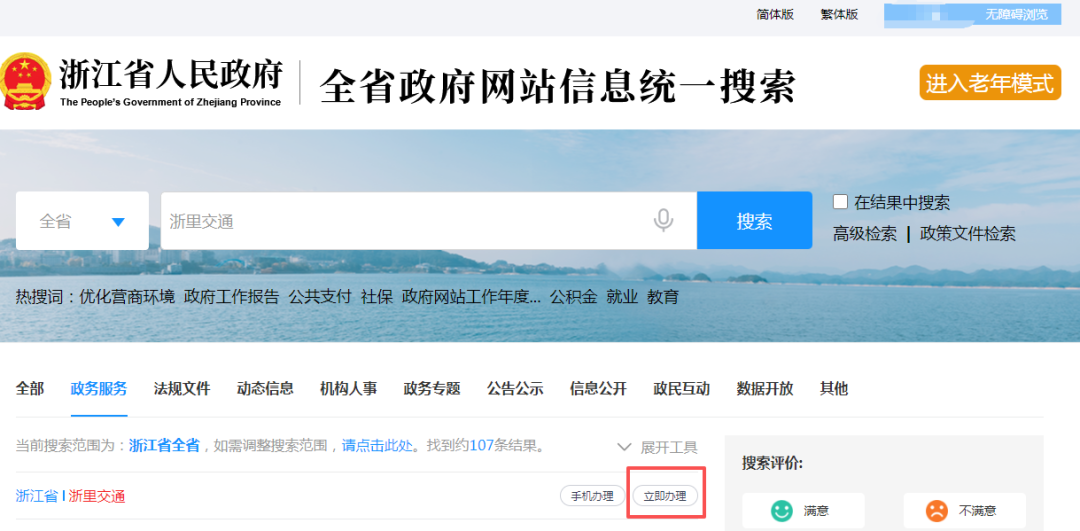Open the 浙里交通 search result title

tap(97, 496)
